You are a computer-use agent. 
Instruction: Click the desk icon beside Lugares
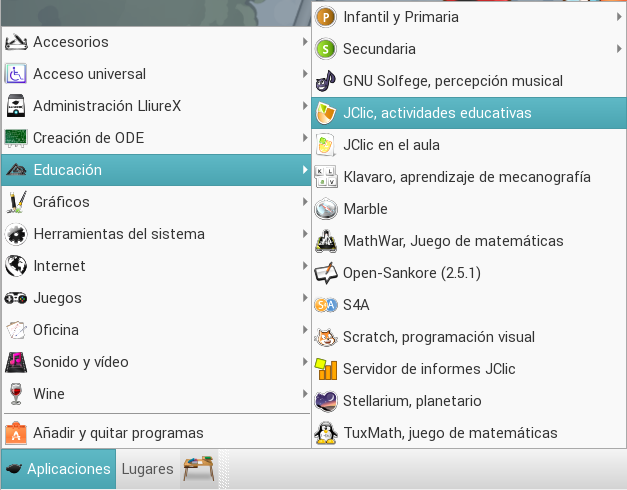pos(198,469)
